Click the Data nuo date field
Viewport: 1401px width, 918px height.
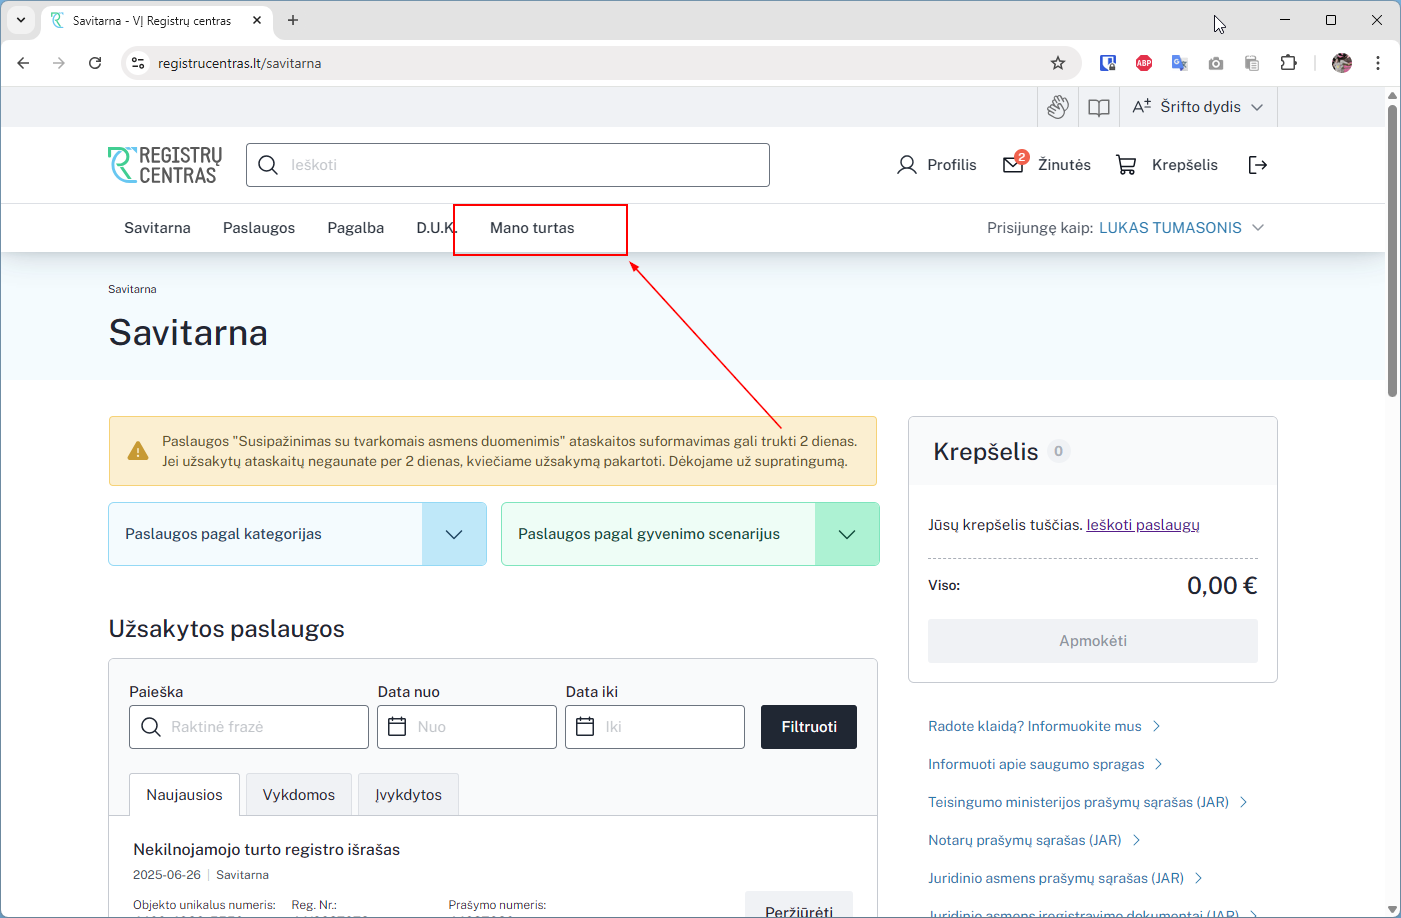[x=467, y=727]
